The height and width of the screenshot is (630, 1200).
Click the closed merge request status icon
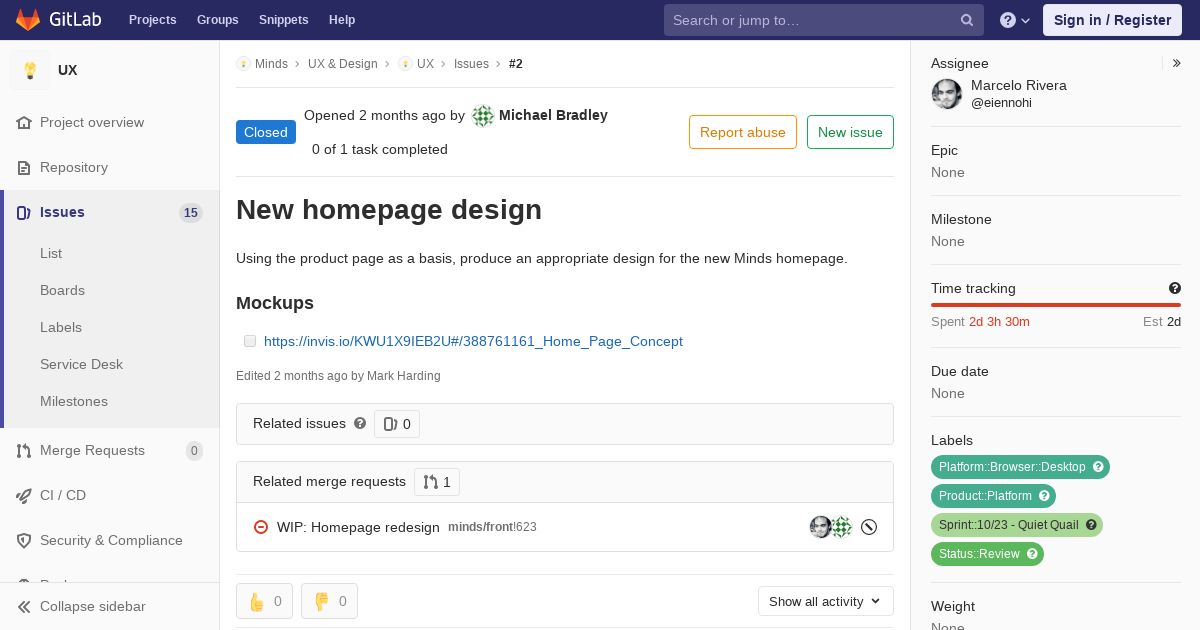tap(261, 527)
